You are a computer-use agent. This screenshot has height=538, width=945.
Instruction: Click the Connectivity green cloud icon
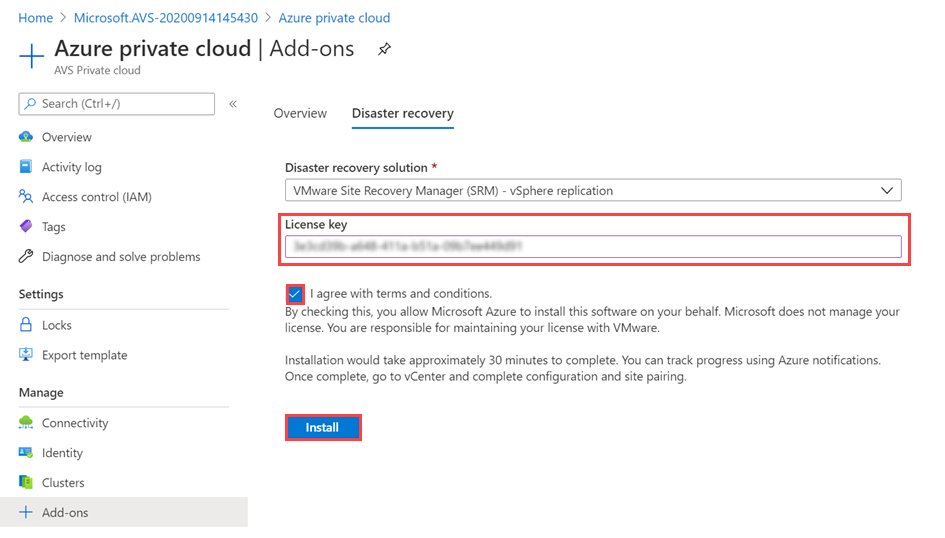click(x=26, y=422)
